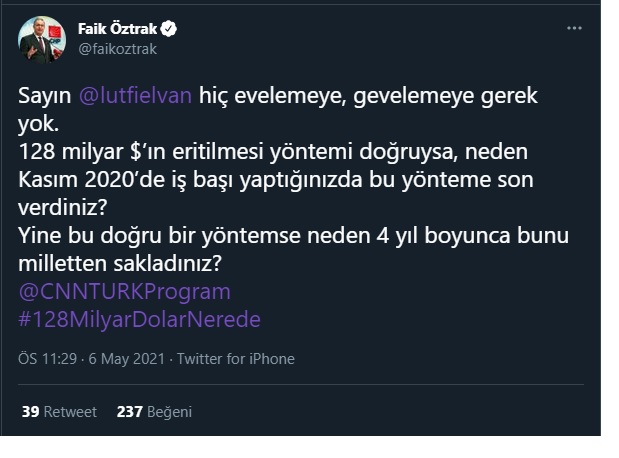The width and height of the screenshot is (619, 458).
Task: Open the #128MilyarDolarNerede hashtag
Action: 139,319
